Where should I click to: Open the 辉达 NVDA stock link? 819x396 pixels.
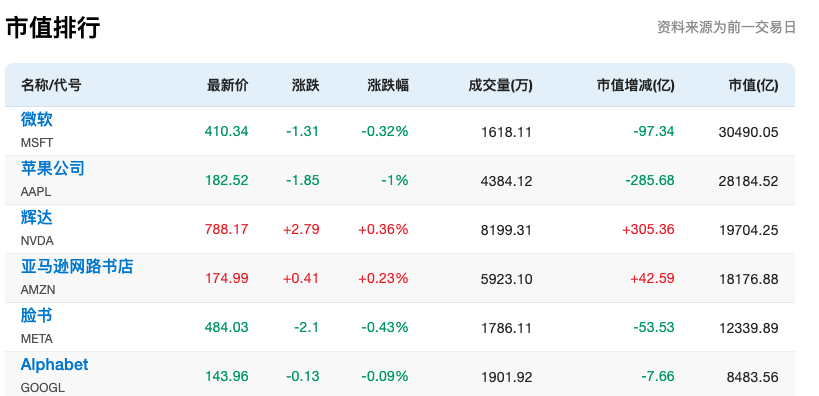37,217
